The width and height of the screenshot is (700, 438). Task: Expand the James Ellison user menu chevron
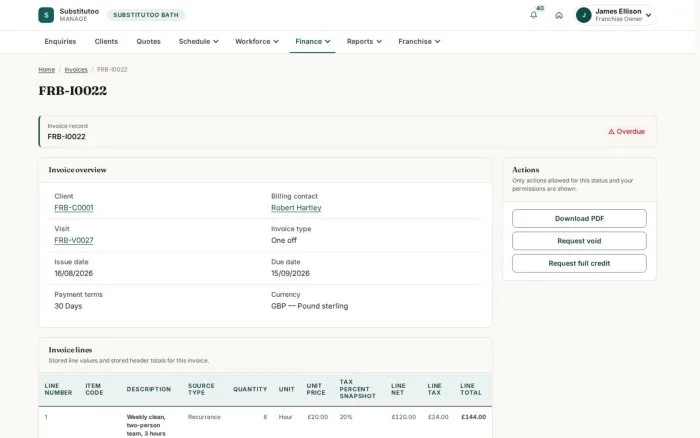[648, 15]
